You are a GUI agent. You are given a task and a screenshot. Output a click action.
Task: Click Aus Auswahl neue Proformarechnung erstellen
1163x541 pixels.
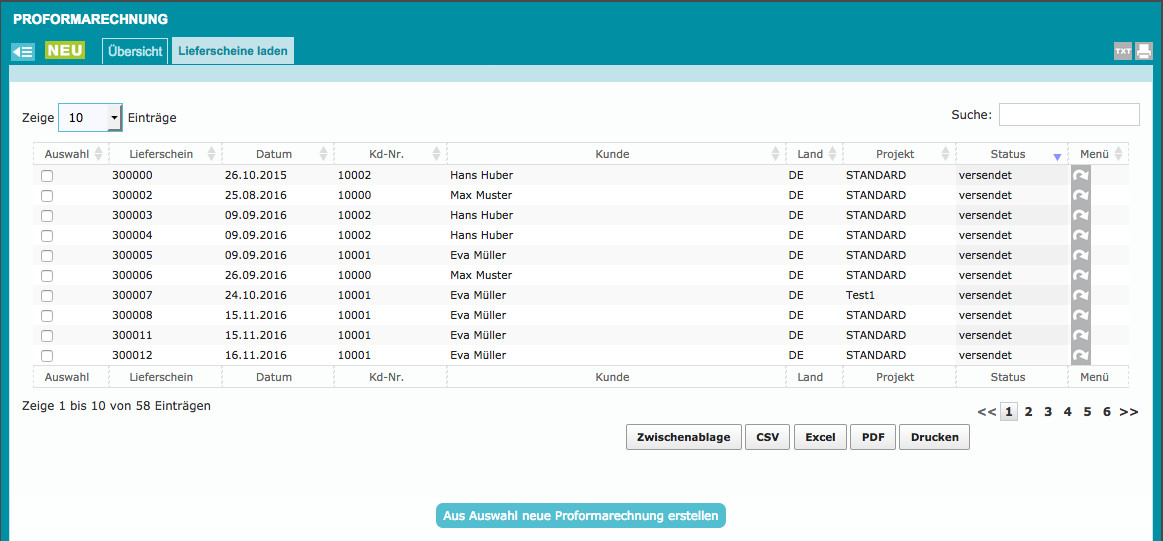[x=580, y=516]
